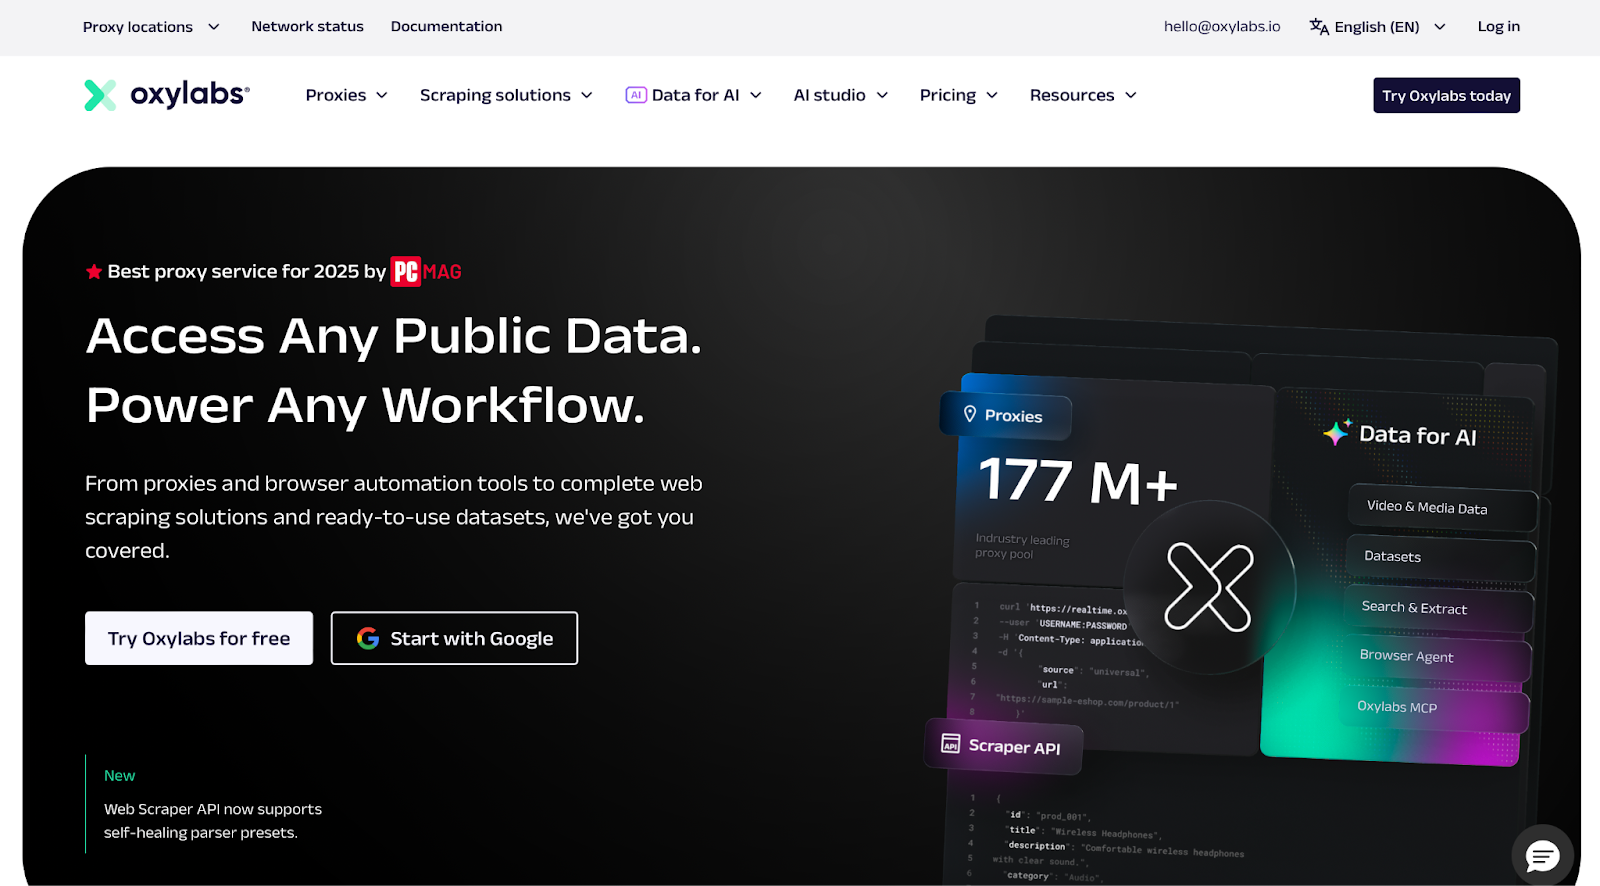Expand the Scraping solutions chevron

[x=587, y=95]
